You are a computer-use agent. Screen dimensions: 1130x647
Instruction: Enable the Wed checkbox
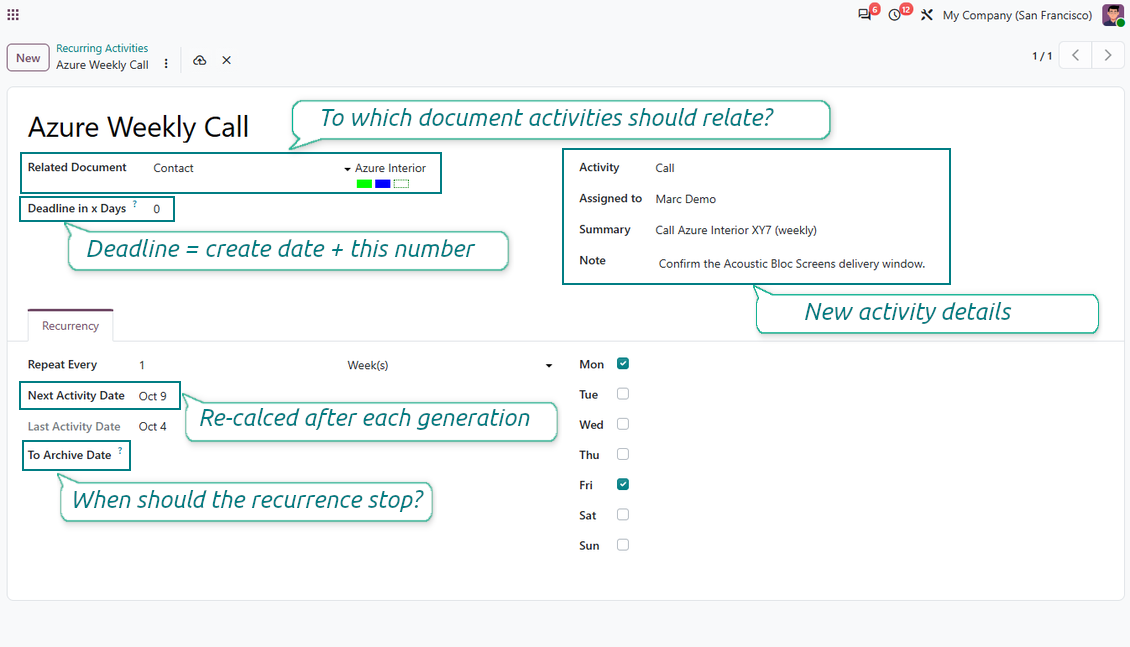(x=623, y=424)
